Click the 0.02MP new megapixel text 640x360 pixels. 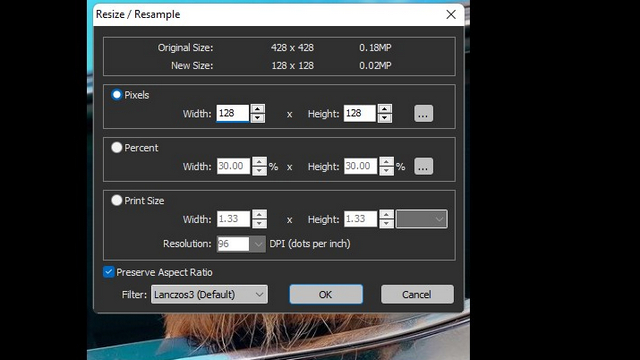[375, 65]
